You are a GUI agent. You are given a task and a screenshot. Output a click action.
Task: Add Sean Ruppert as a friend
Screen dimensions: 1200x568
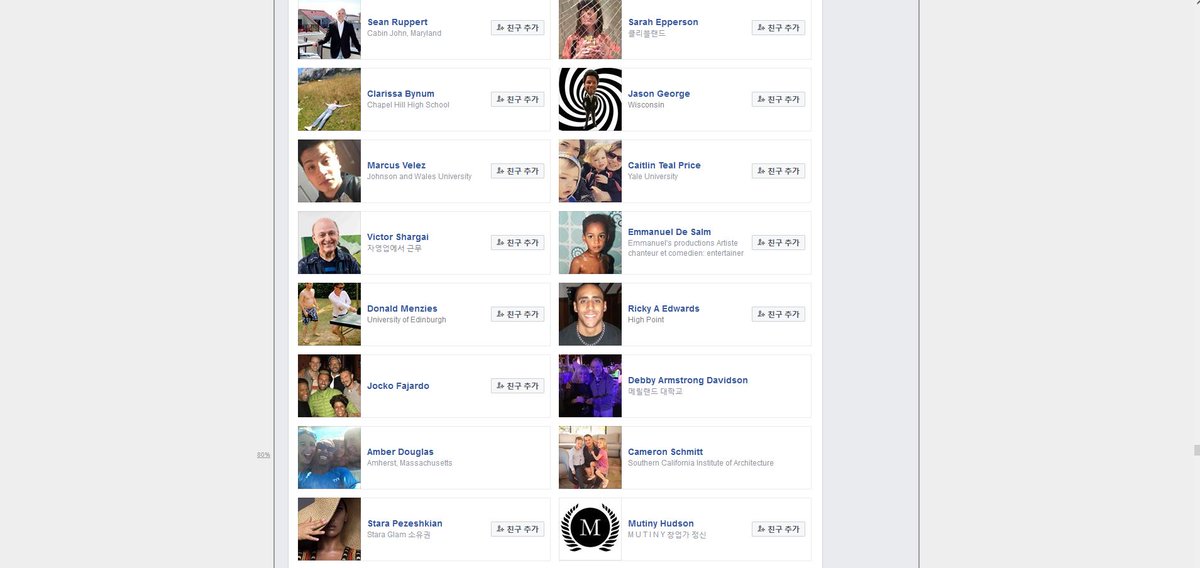coord(517,28)
